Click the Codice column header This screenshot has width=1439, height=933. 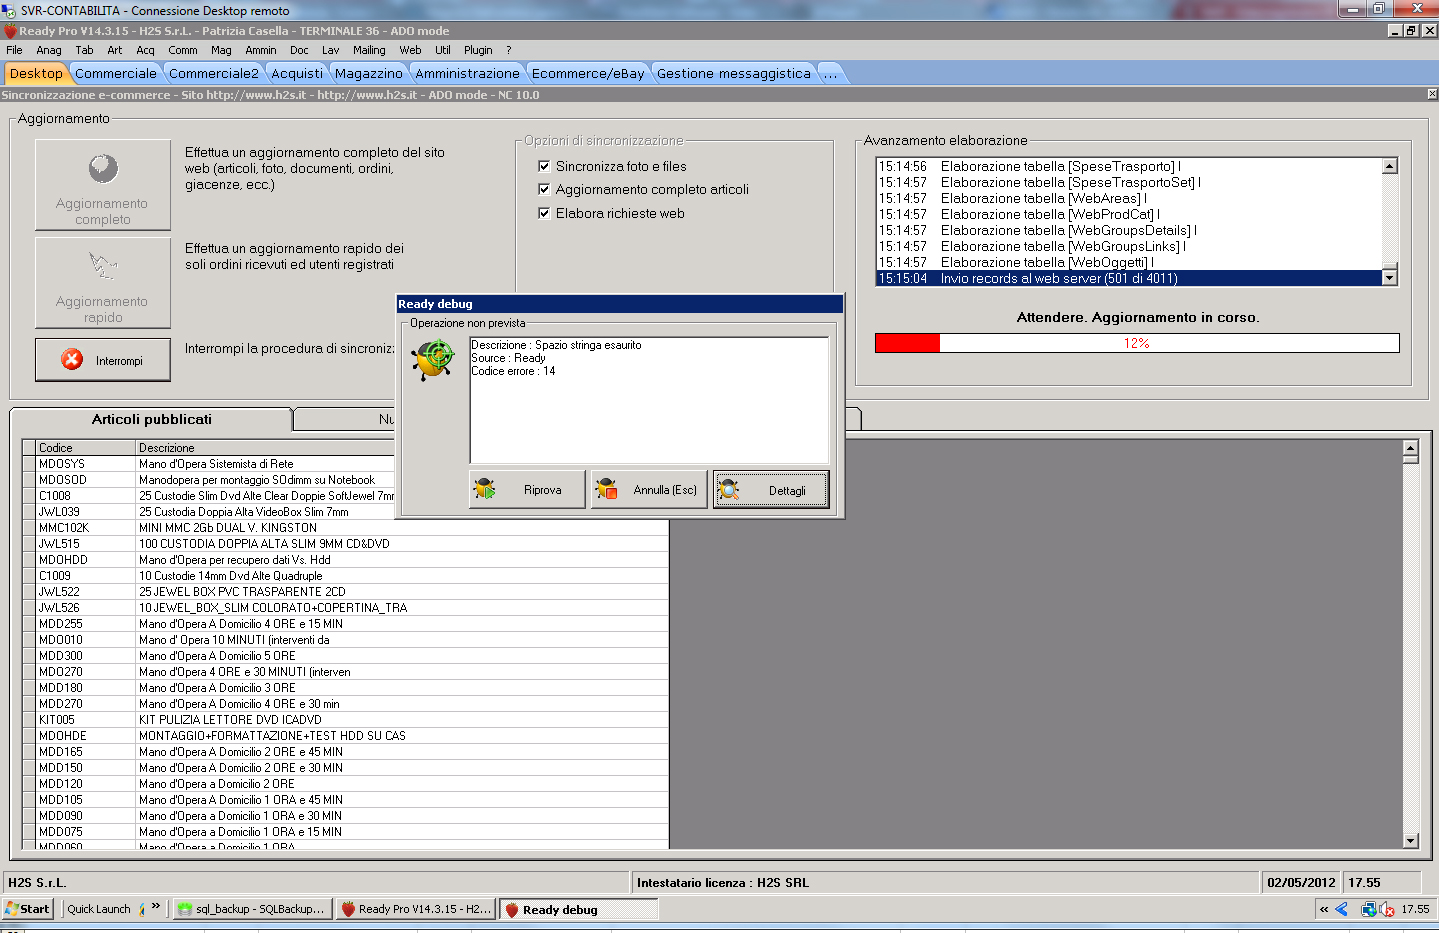pyautogui.click(x=85, y=448)
